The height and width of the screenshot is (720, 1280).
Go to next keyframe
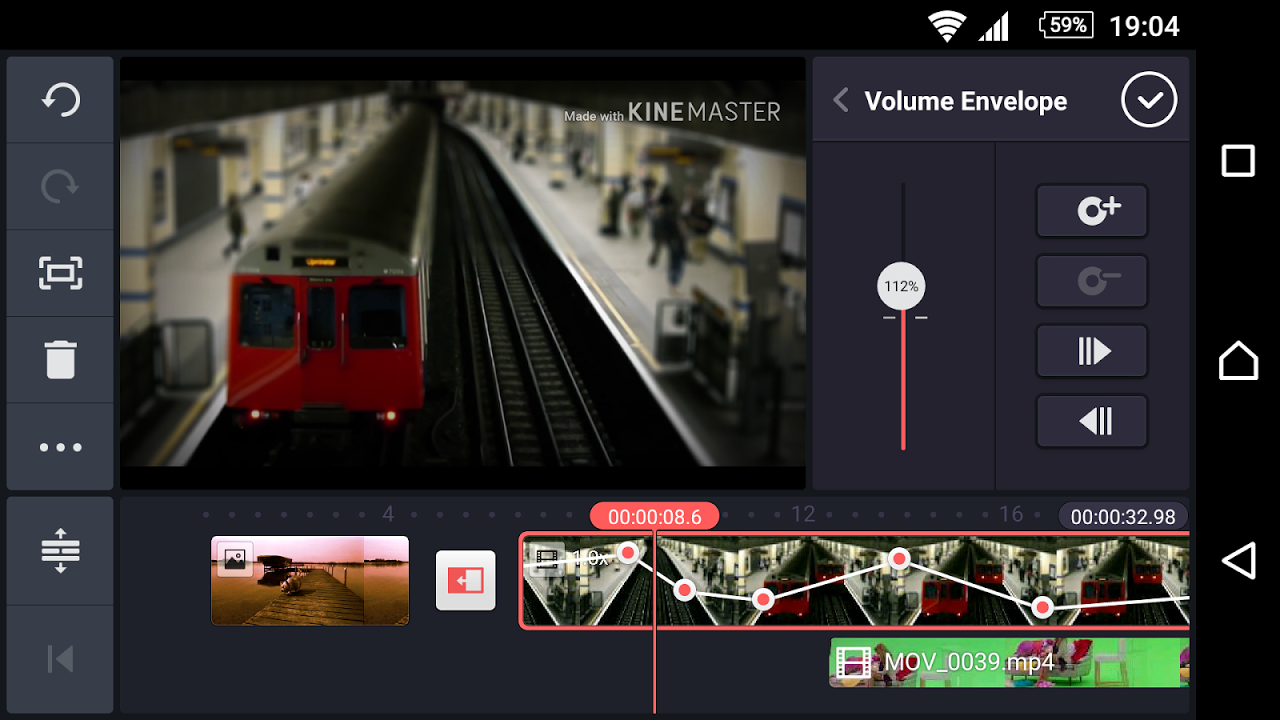[1092, 351]
